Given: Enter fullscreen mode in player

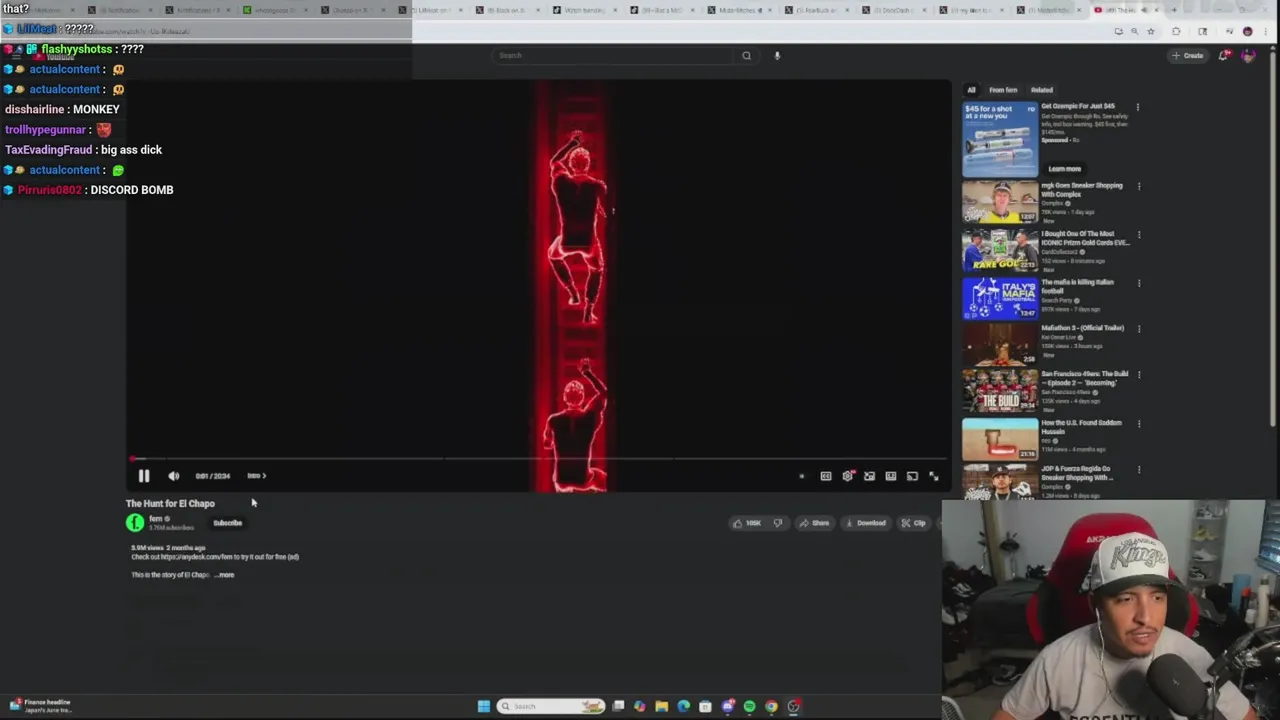Looking at the screenshot, I should (x=934, y=476).
